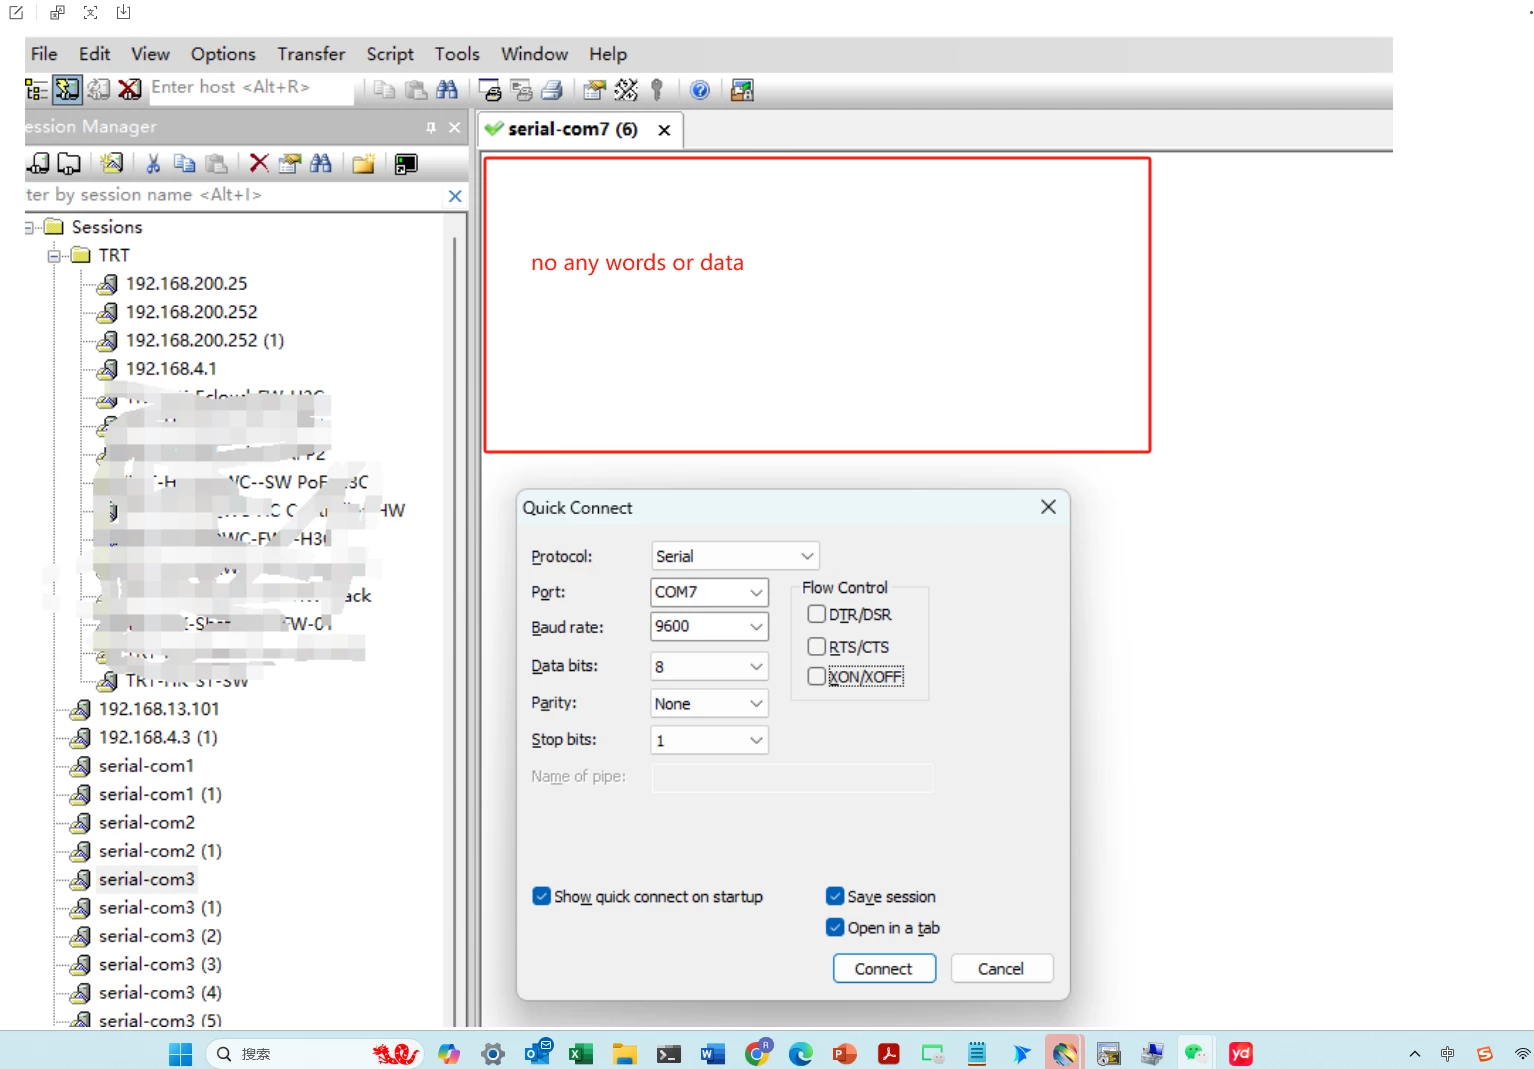Open the Options menu

[223, 54]
